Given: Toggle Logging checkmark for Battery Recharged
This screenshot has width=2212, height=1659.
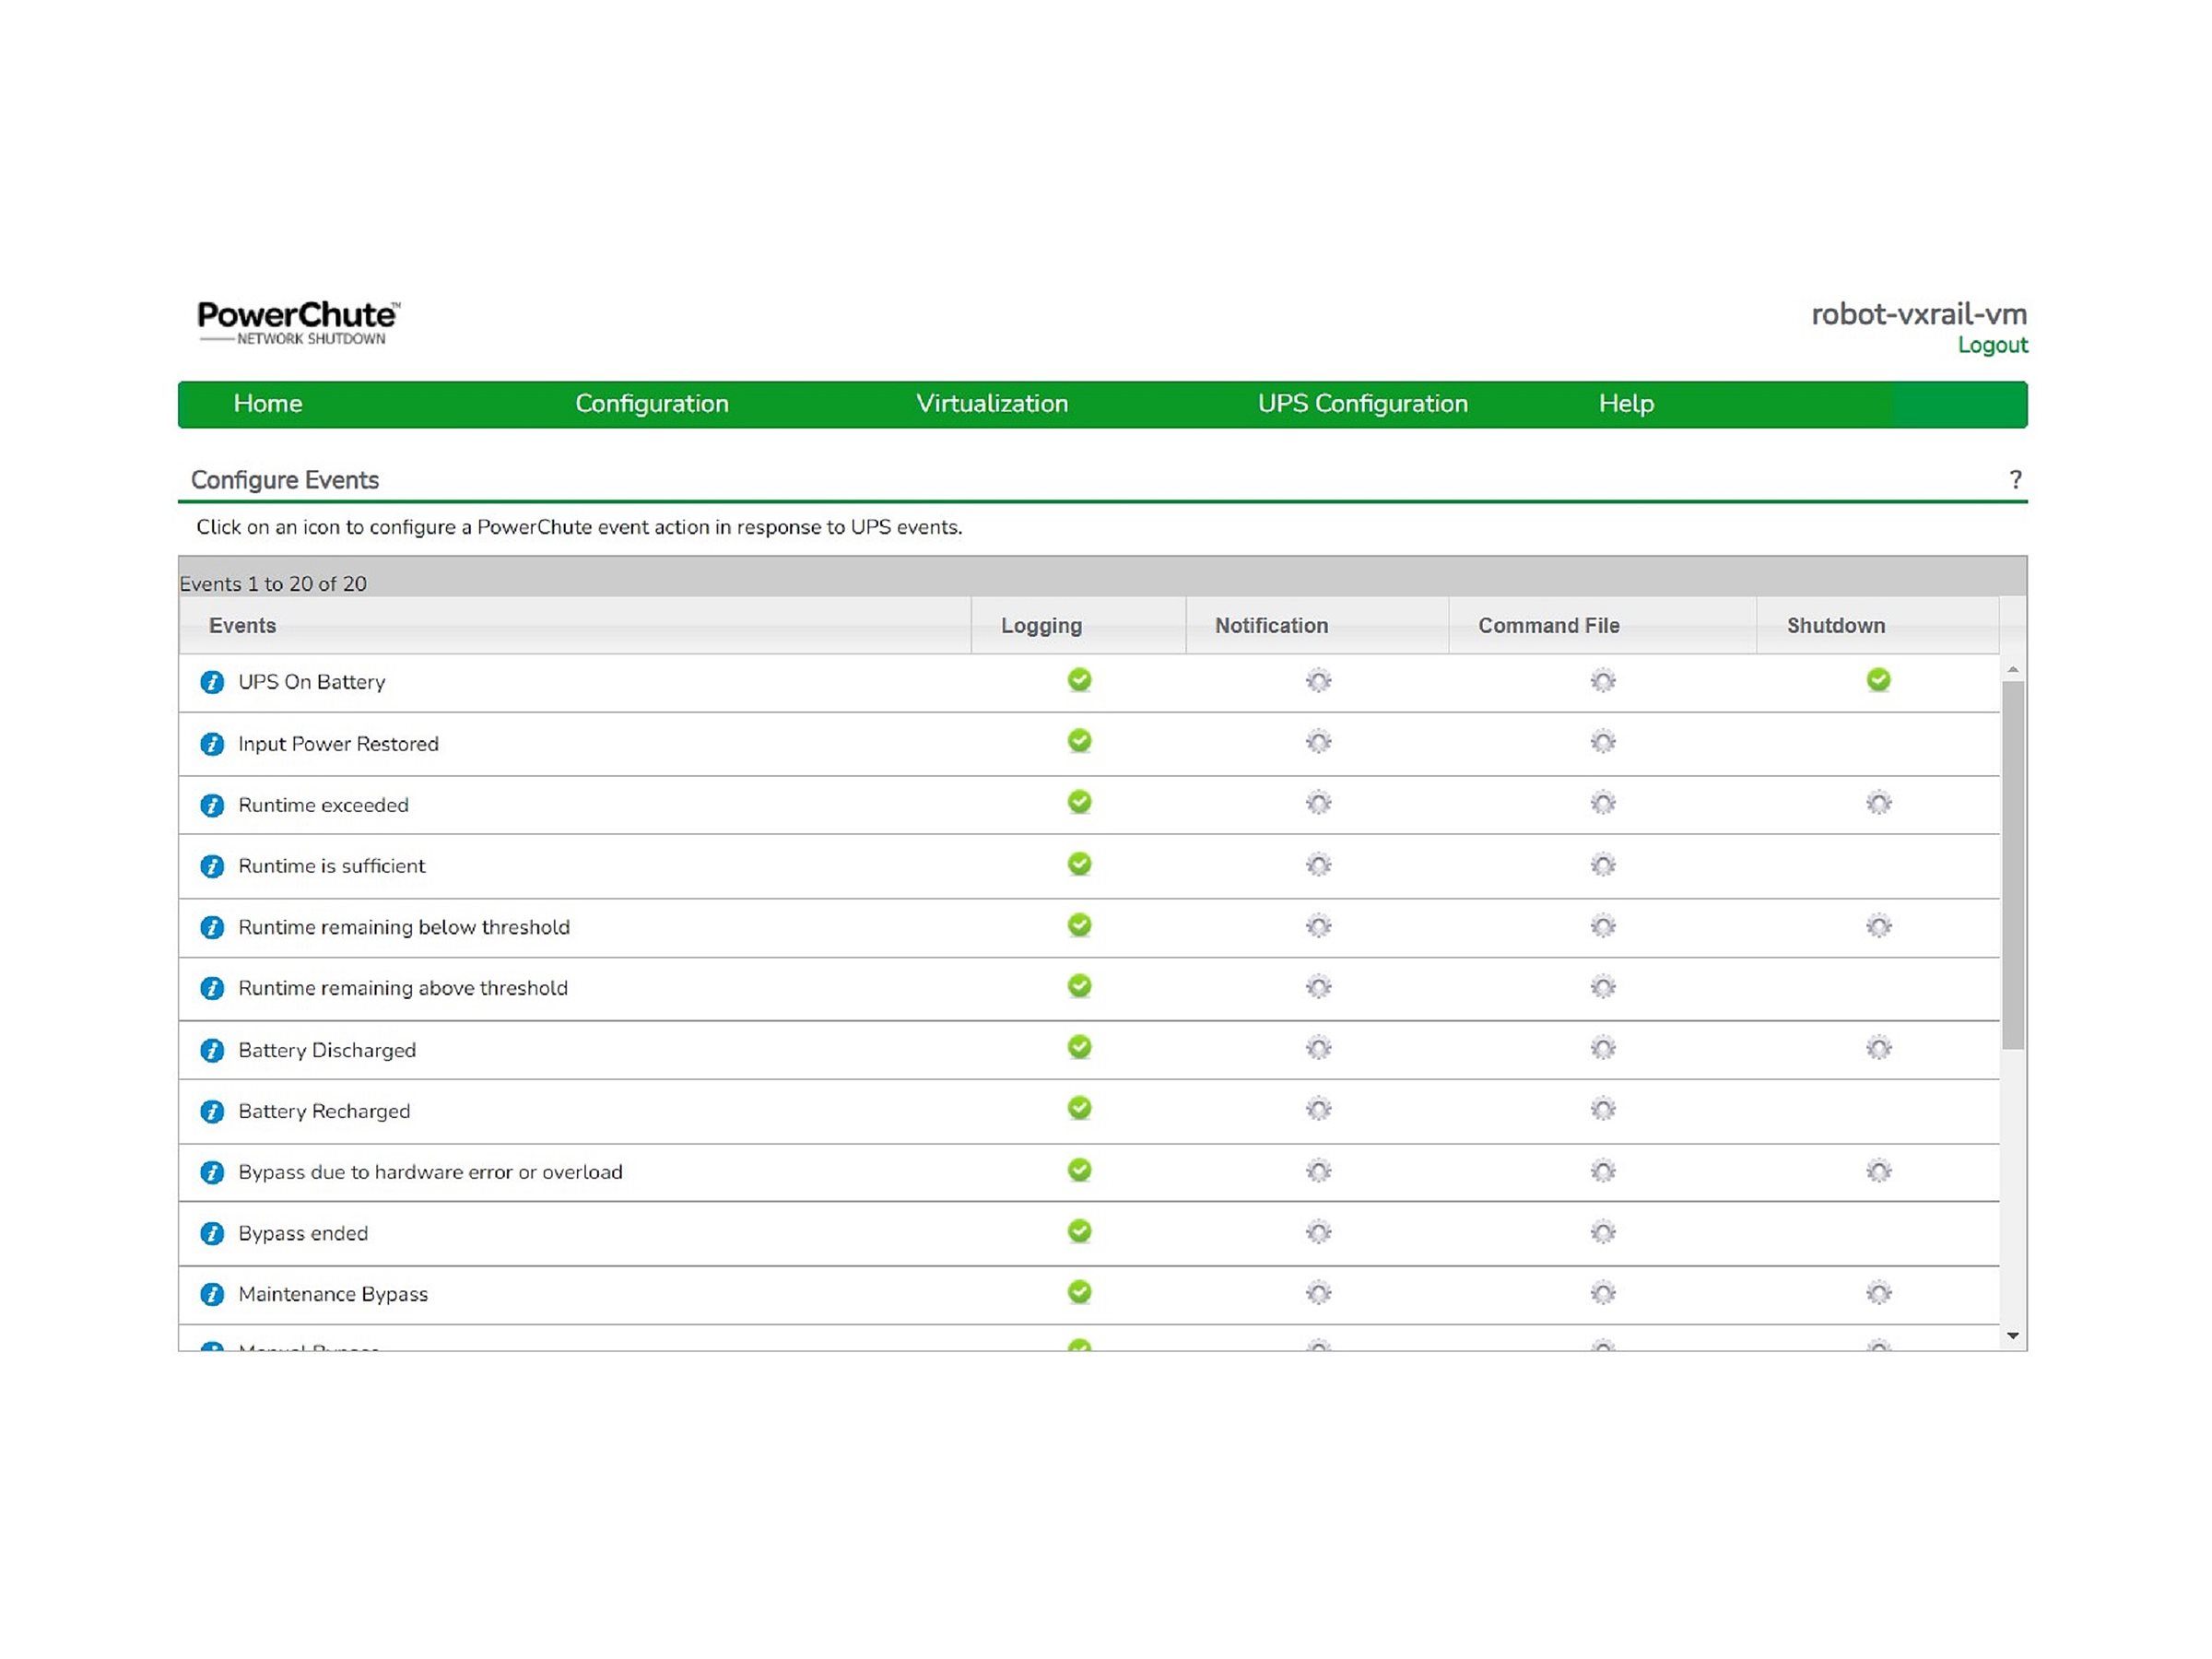Looking at the screenshot, I should coord(1079,1108).
